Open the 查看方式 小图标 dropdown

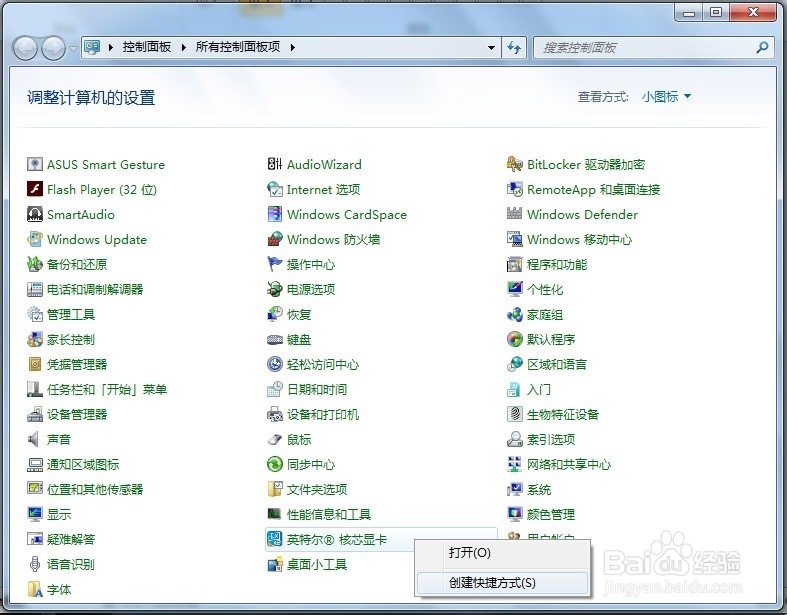pyautogui.click(x=666, y=96)
